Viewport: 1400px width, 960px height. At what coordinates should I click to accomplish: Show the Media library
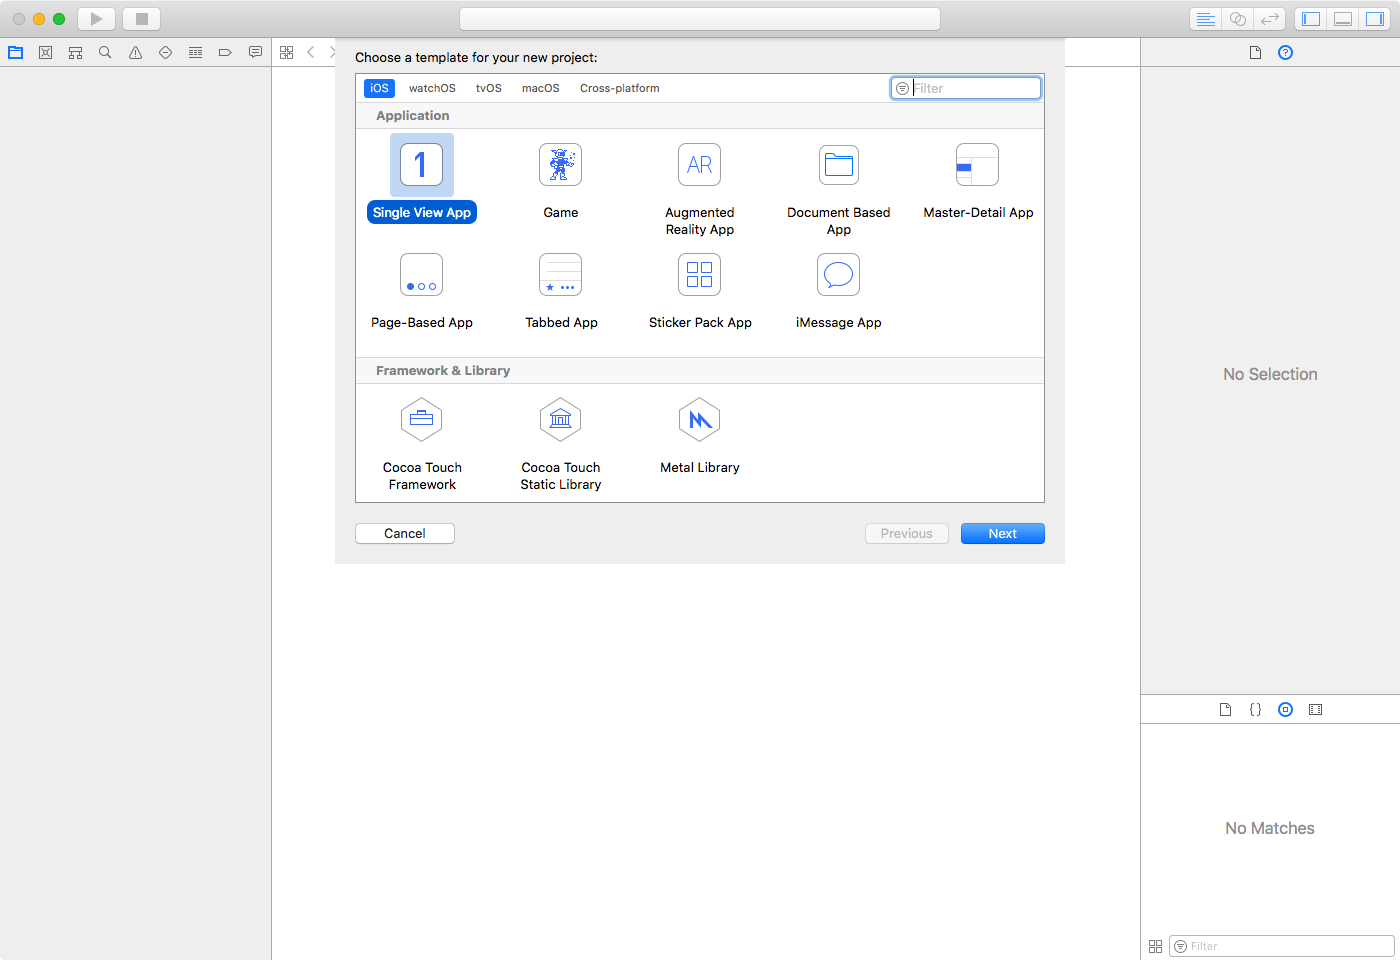tap(1316, 709)
